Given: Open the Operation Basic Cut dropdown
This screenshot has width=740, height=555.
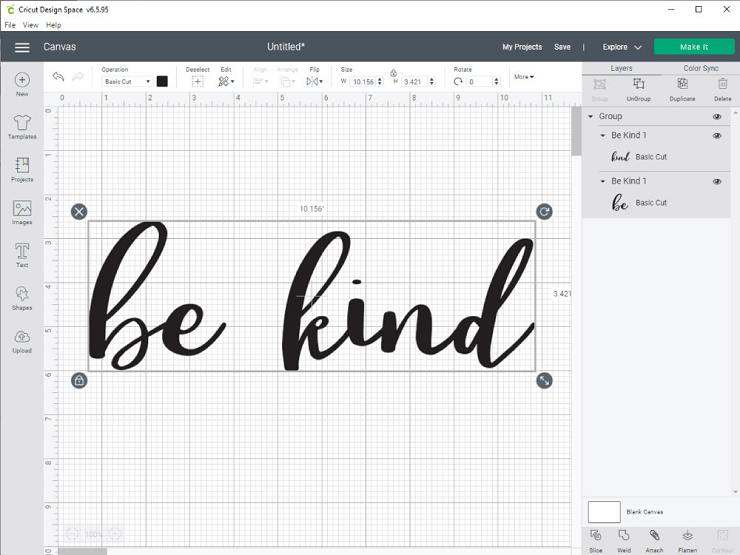Looking at the screenshot, I should [126, 82].
